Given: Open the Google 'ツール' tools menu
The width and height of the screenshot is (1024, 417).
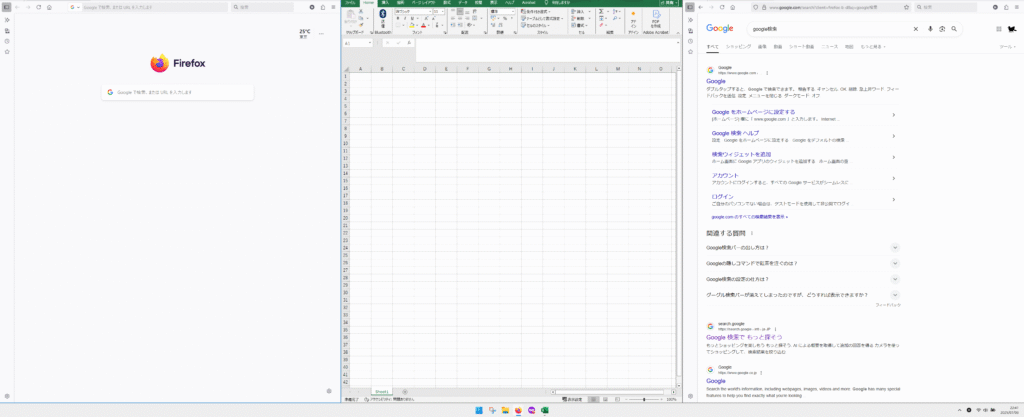Looking at the screenshot, I should point(1007,47).
